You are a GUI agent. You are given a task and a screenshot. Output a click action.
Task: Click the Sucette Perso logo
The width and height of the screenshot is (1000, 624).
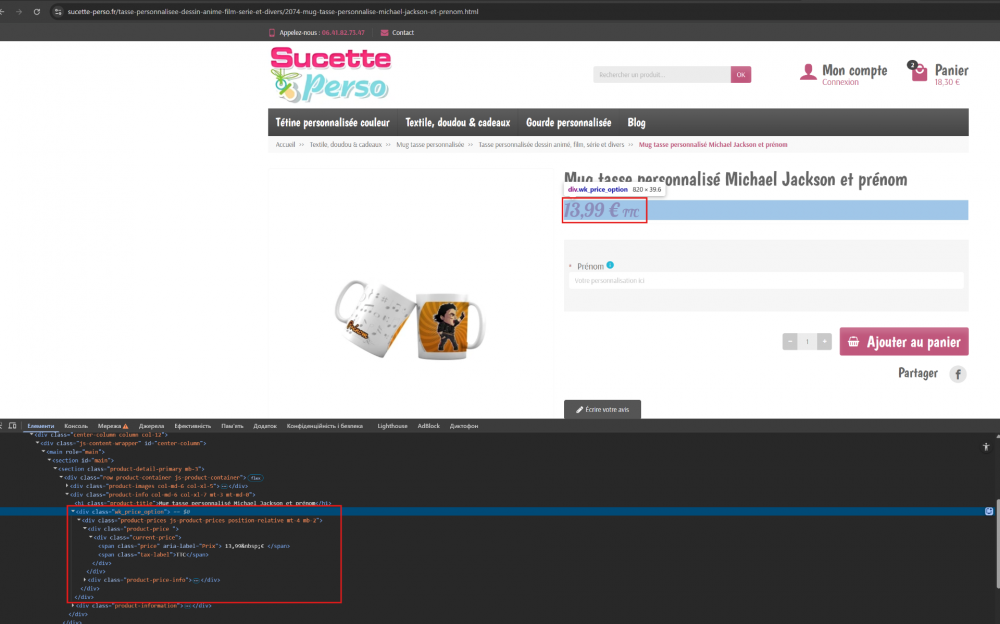331,75
